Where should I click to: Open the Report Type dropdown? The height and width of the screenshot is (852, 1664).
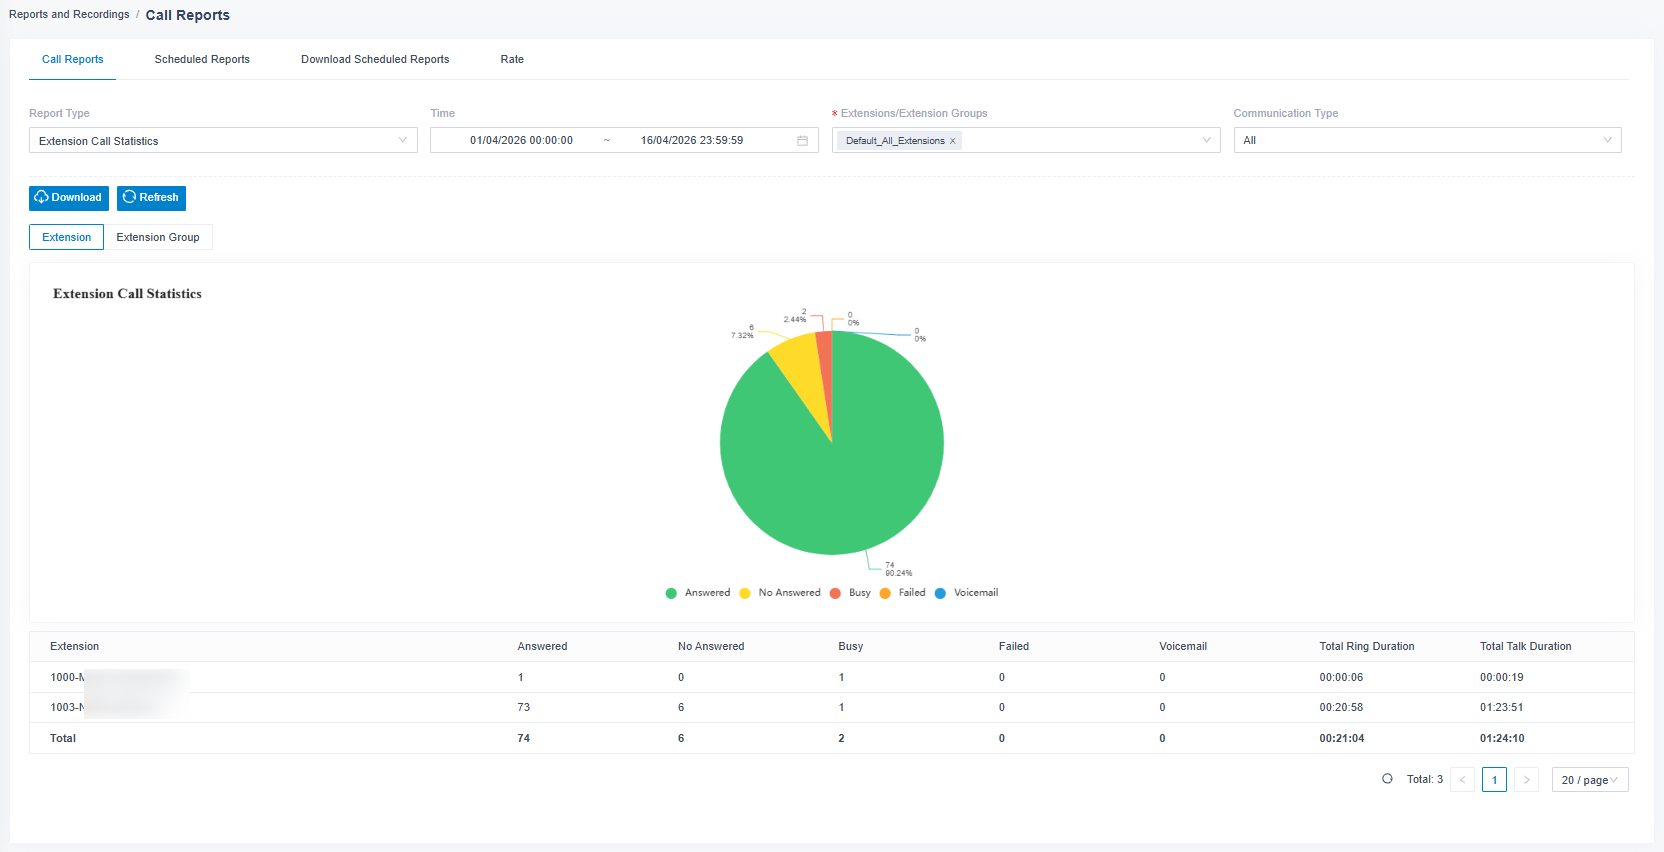(223, 141)
